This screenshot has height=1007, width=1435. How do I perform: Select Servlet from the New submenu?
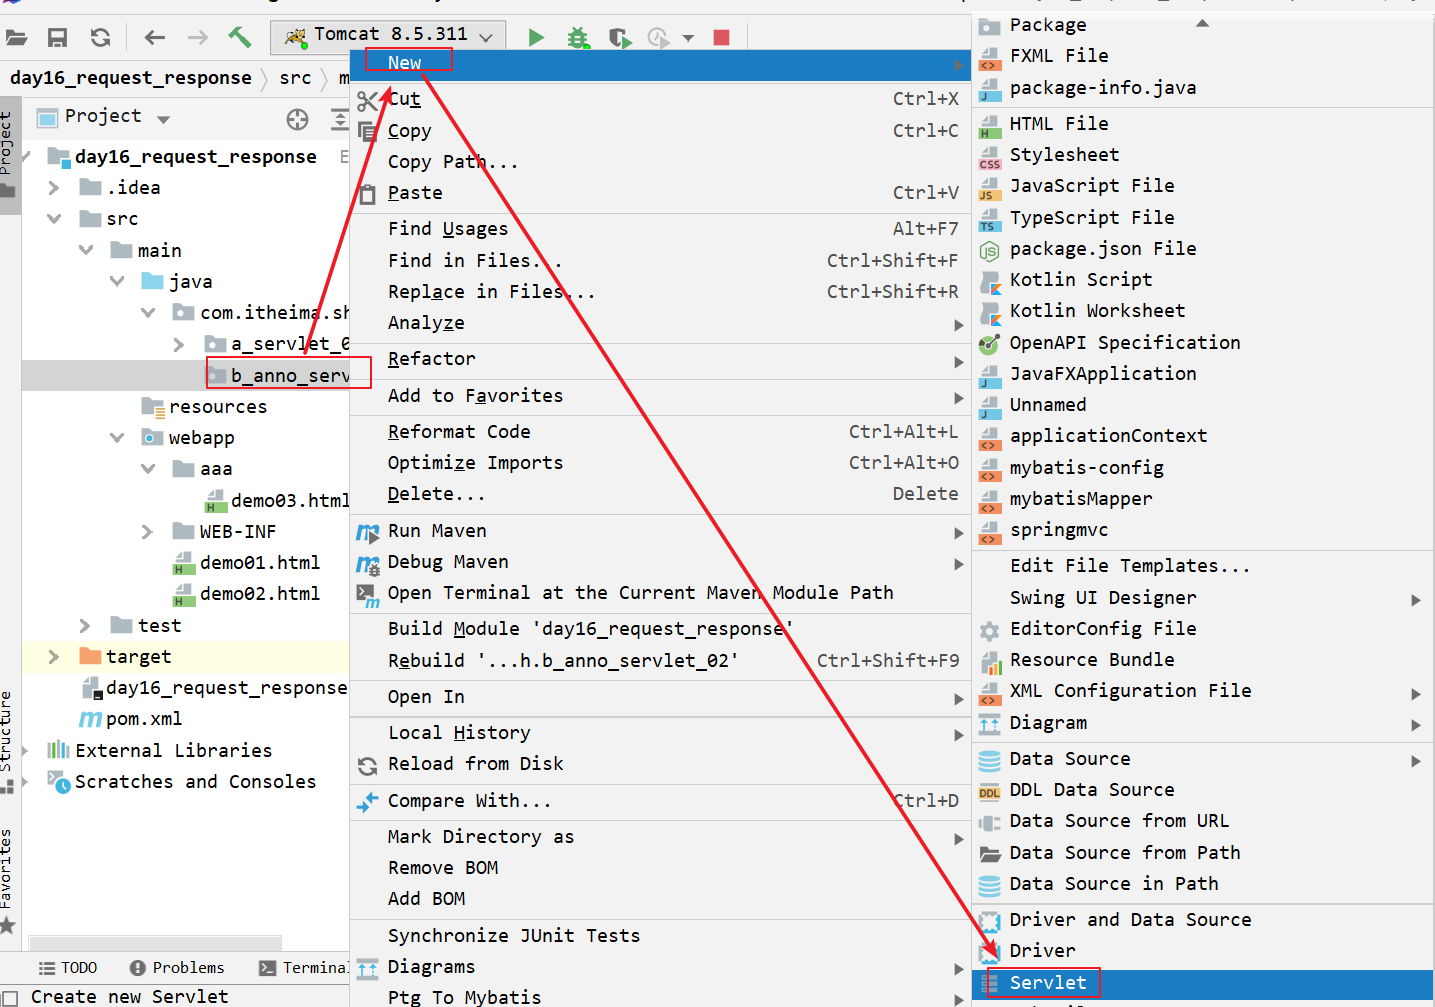pos(1047,983)
